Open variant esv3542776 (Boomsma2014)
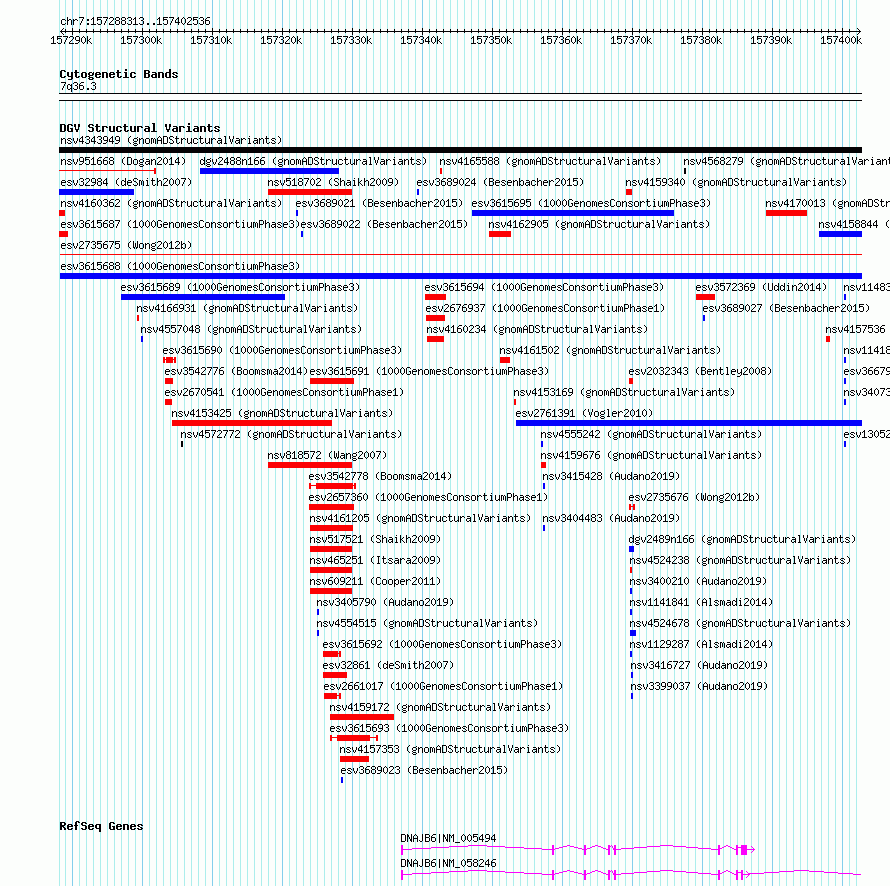 (236, 371)
